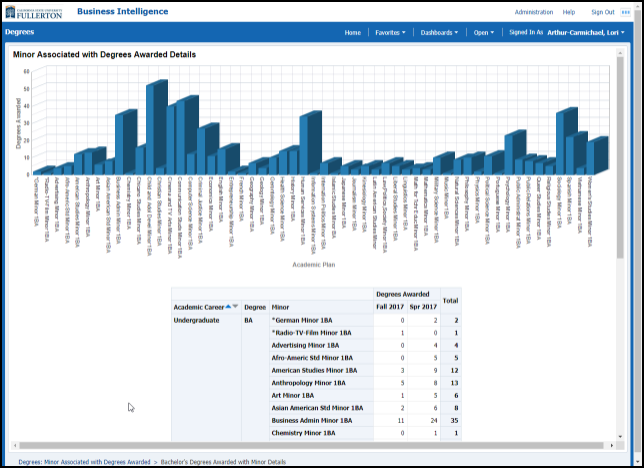Viewport: 644px width, 468px height.
Task: Sort Academic Career ascending with the up arrow
Action: (x=228, y=306)
